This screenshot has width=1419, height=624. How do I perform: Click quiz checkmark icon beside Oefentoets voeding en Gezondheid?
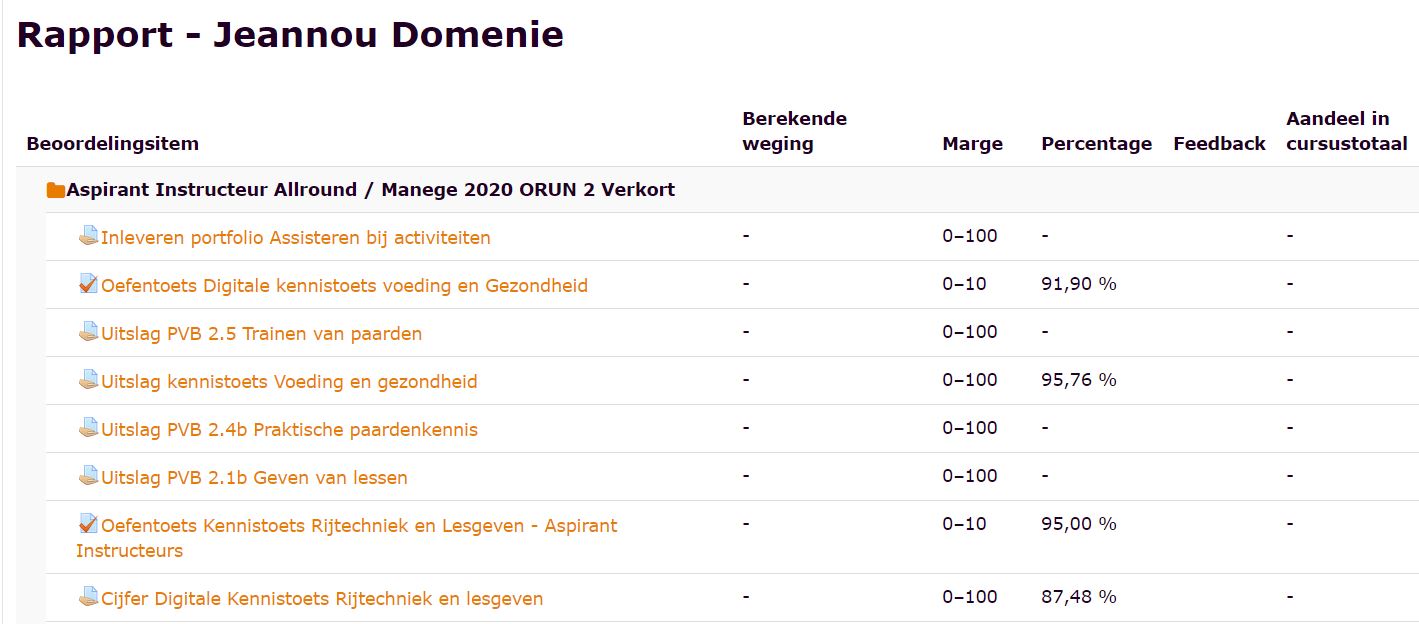tap(89, 284)
